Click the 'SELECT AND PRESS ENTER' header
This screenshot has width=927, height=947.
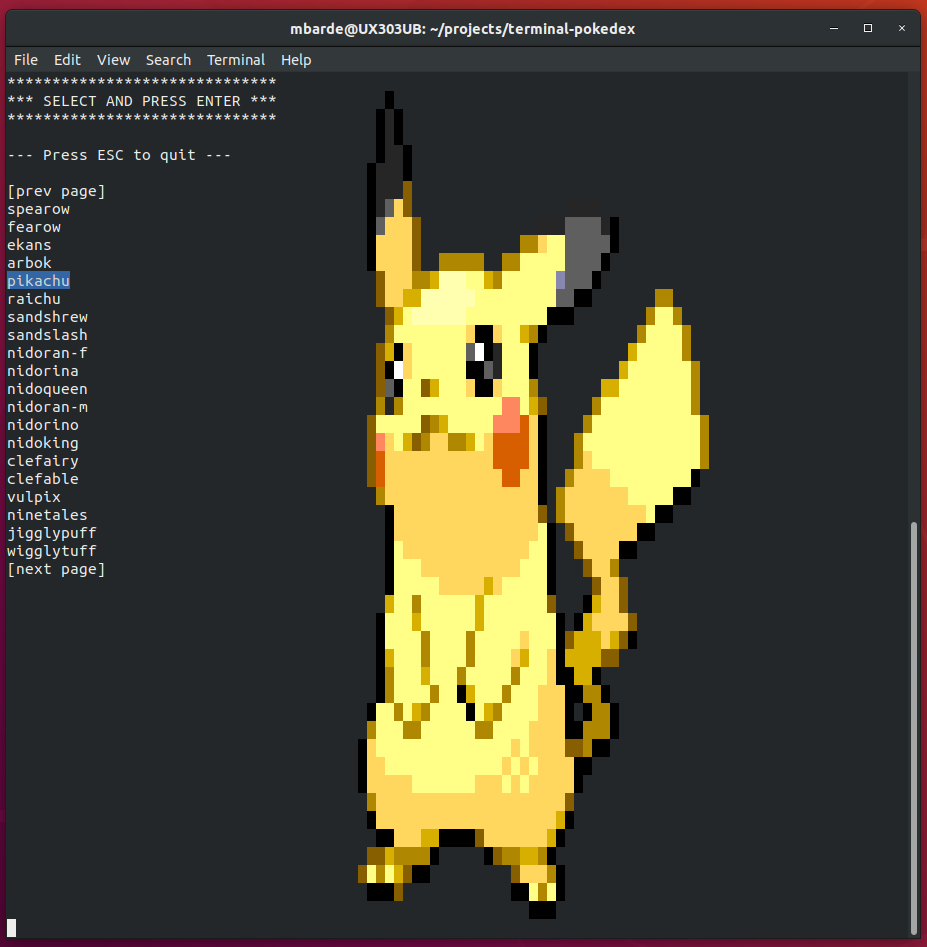click(x=142, y=101)
